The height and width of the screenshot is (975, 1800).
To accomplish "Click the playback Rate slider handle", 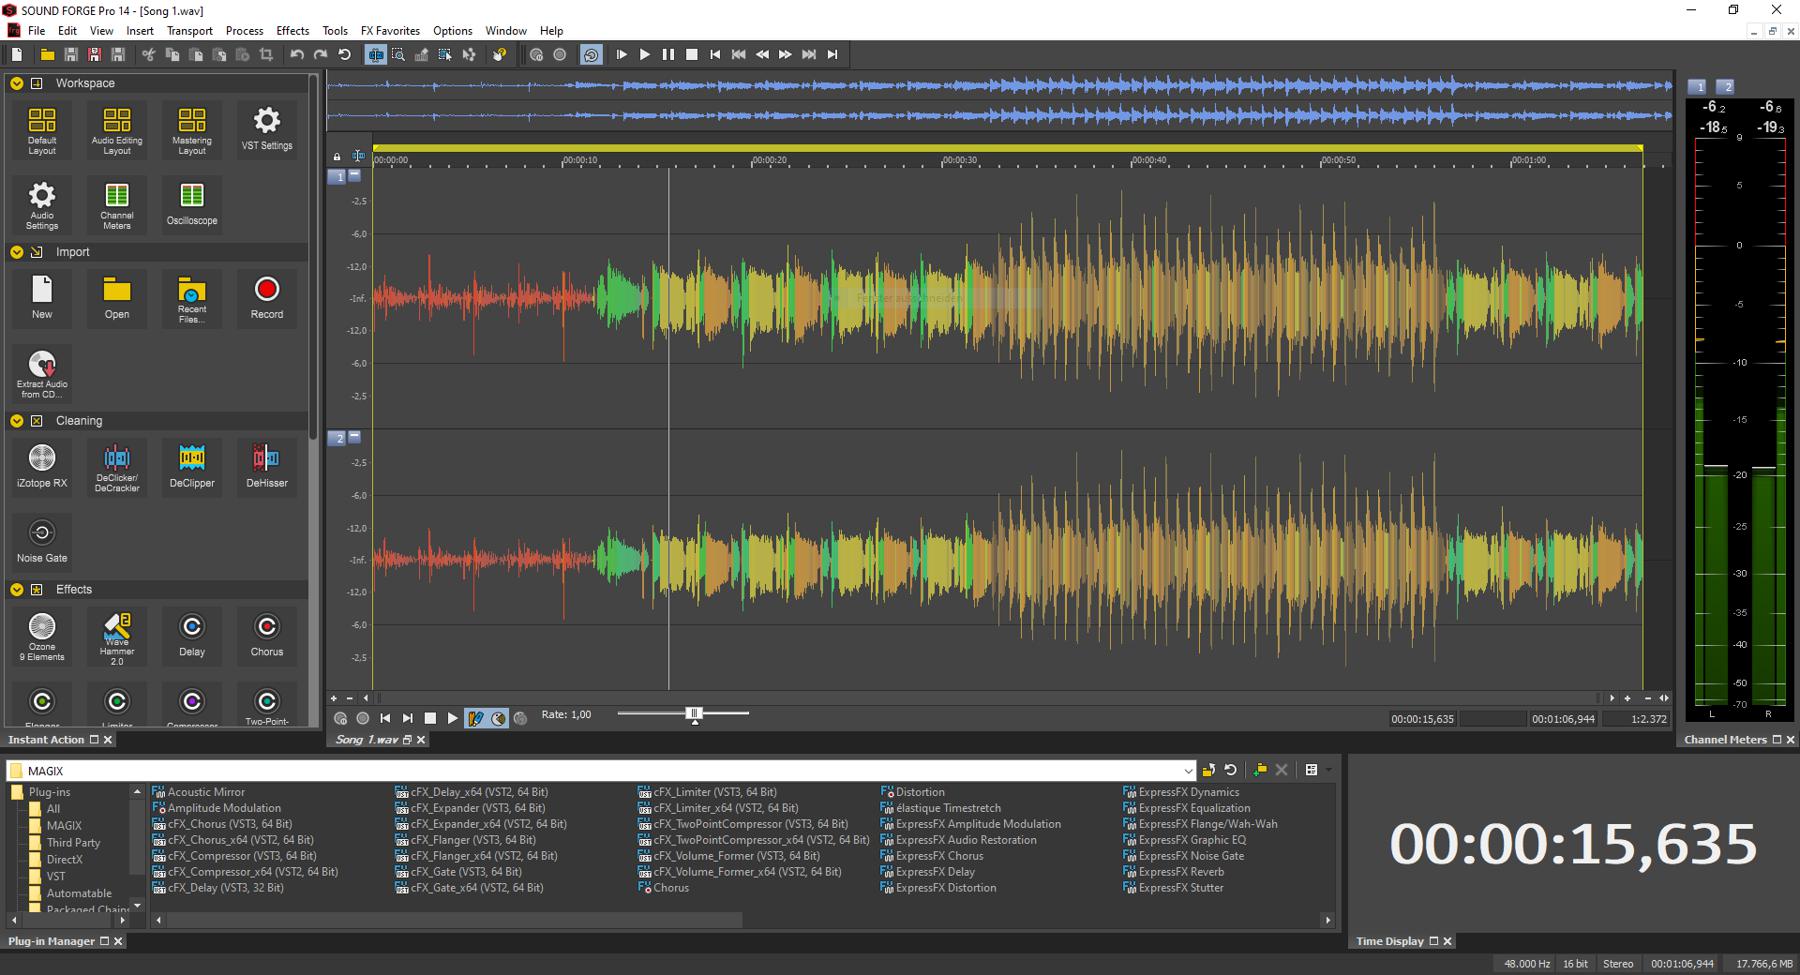I will [x=694, y=714].
